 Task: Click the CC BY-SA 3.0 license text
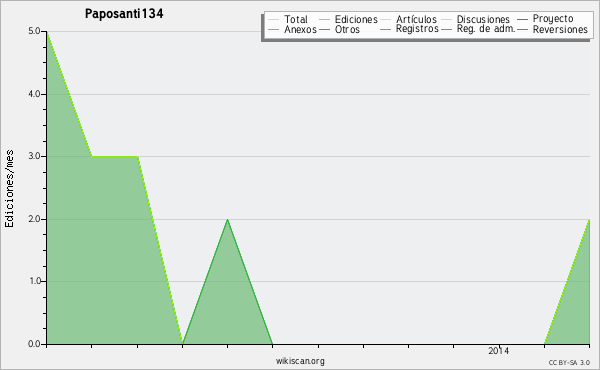pyautogui.click(x=569, y=363)
